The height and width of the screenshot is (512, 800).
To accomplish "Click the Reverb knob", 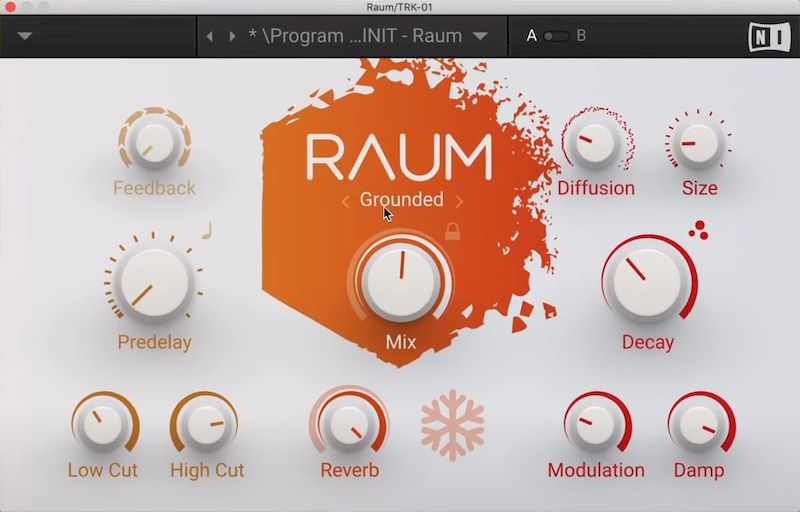I will pos(349,423).
